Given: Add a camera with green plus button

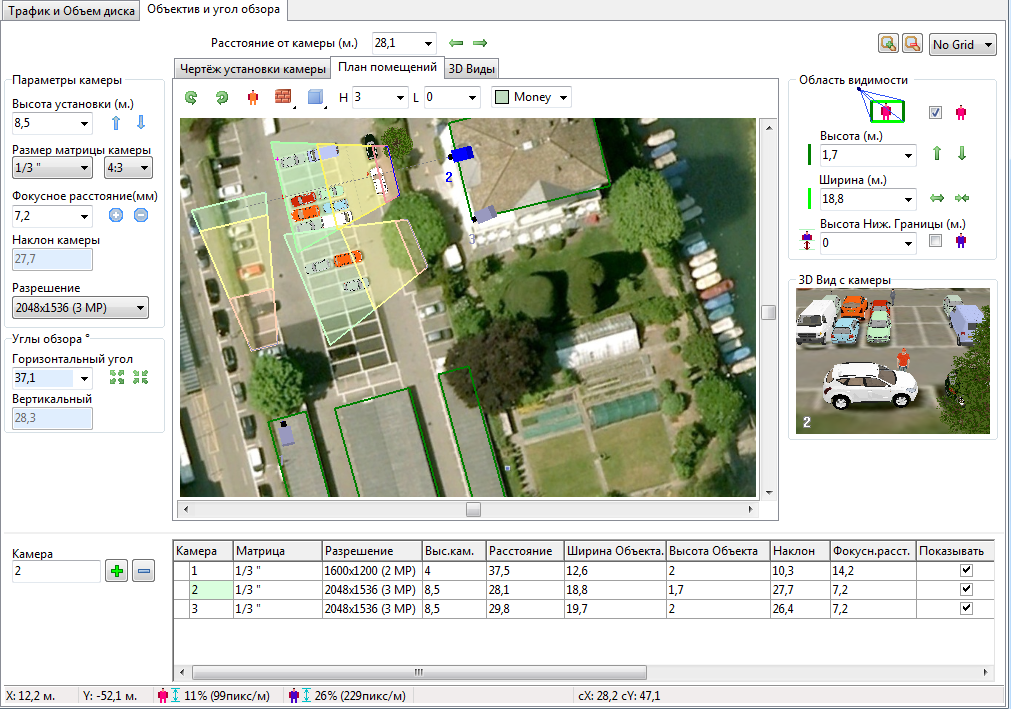Looking at the screenshot, I should pyautogui.click(x=117, y=571).
